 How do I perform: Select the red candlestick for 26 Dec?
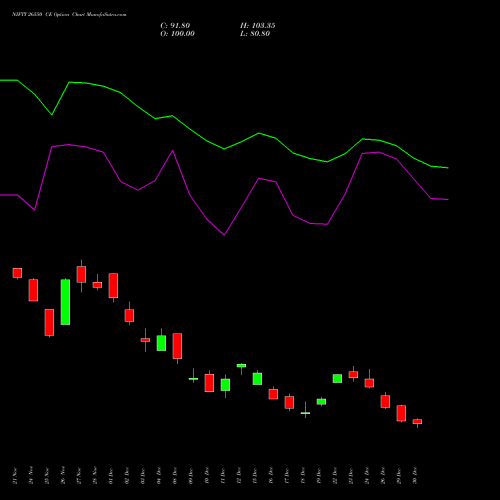385,401
